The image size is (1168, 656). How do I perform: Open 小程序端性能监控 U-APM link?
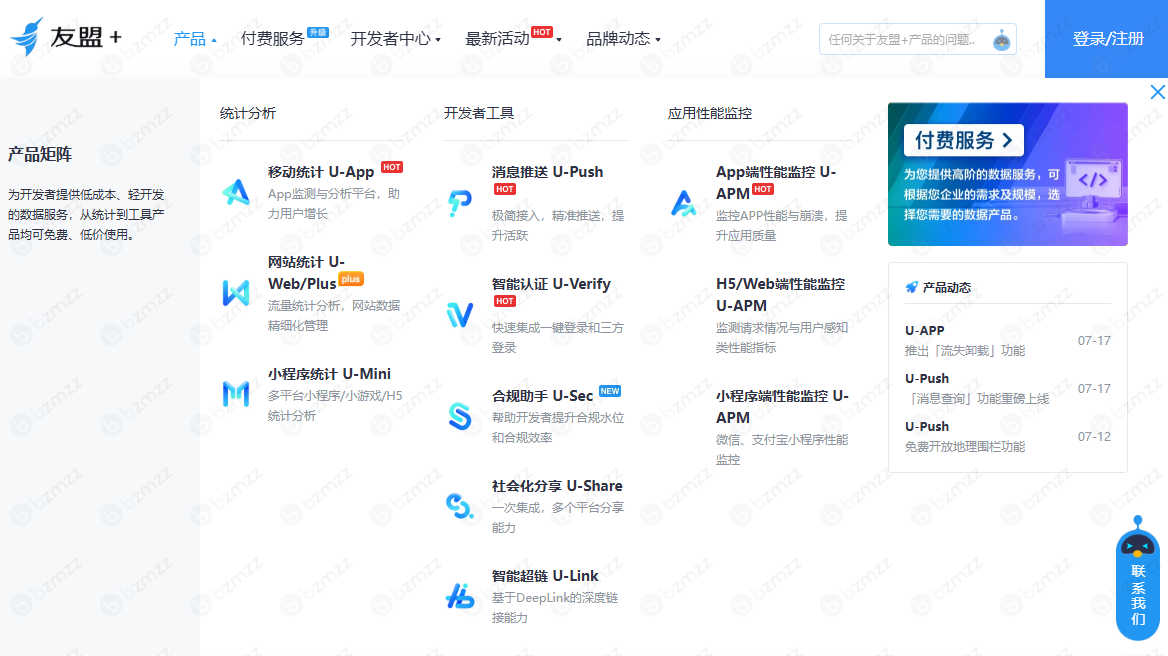pos(782,407)
